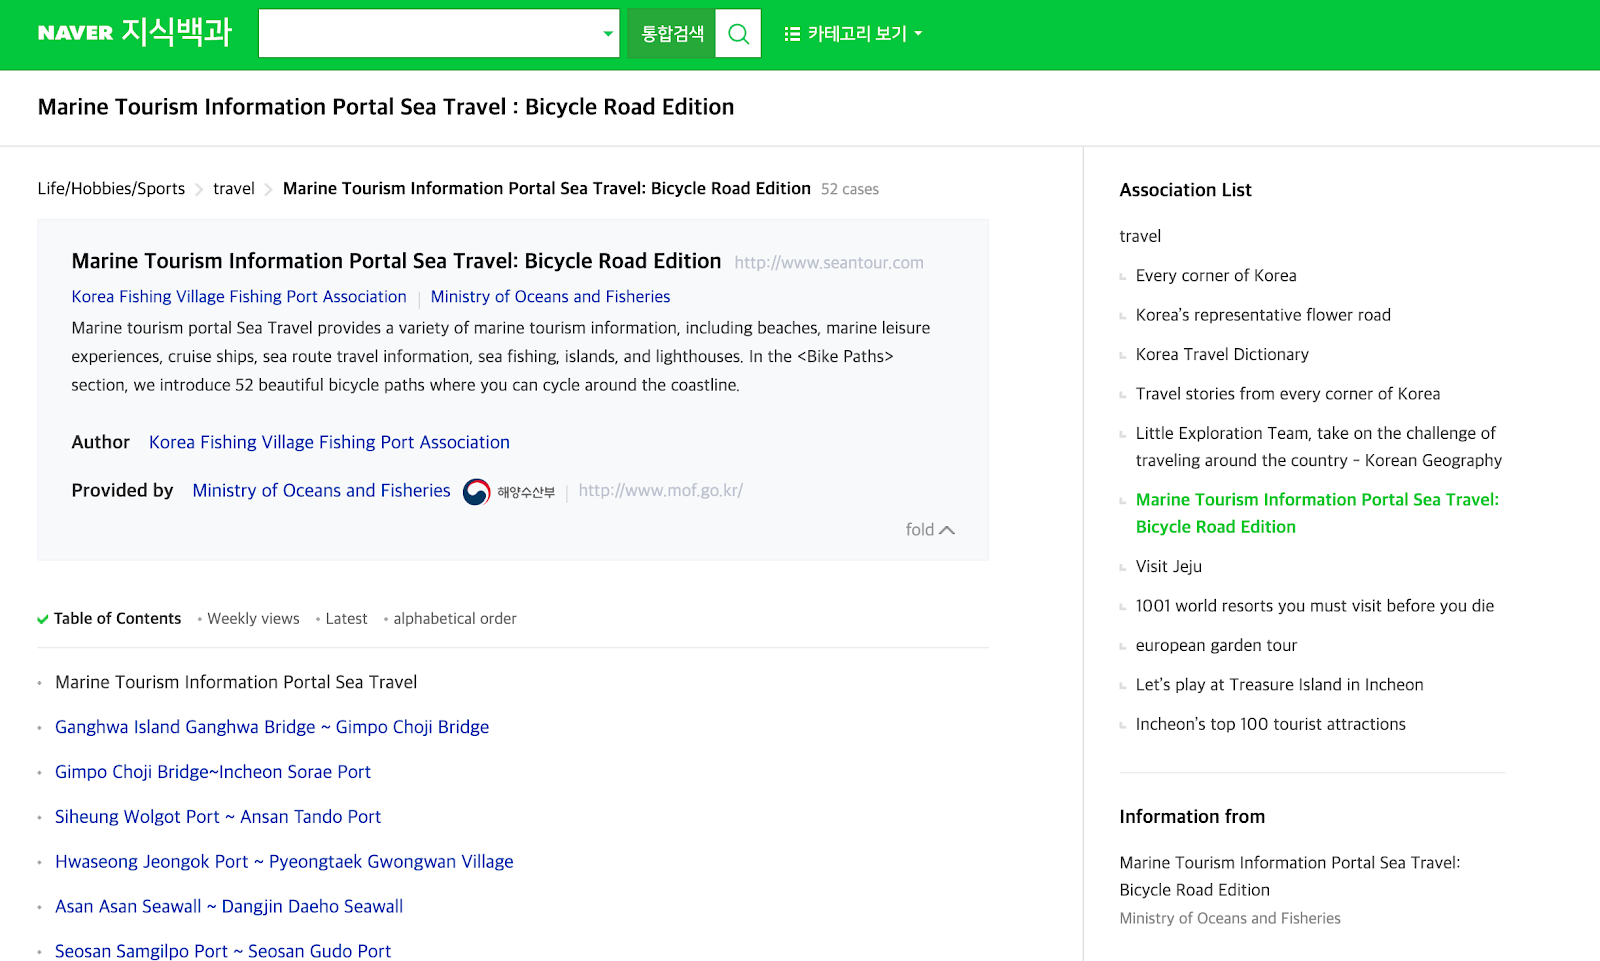Open the NAVER logo homepage
The width and height of the screenshot is (1600, 961).
75,33
